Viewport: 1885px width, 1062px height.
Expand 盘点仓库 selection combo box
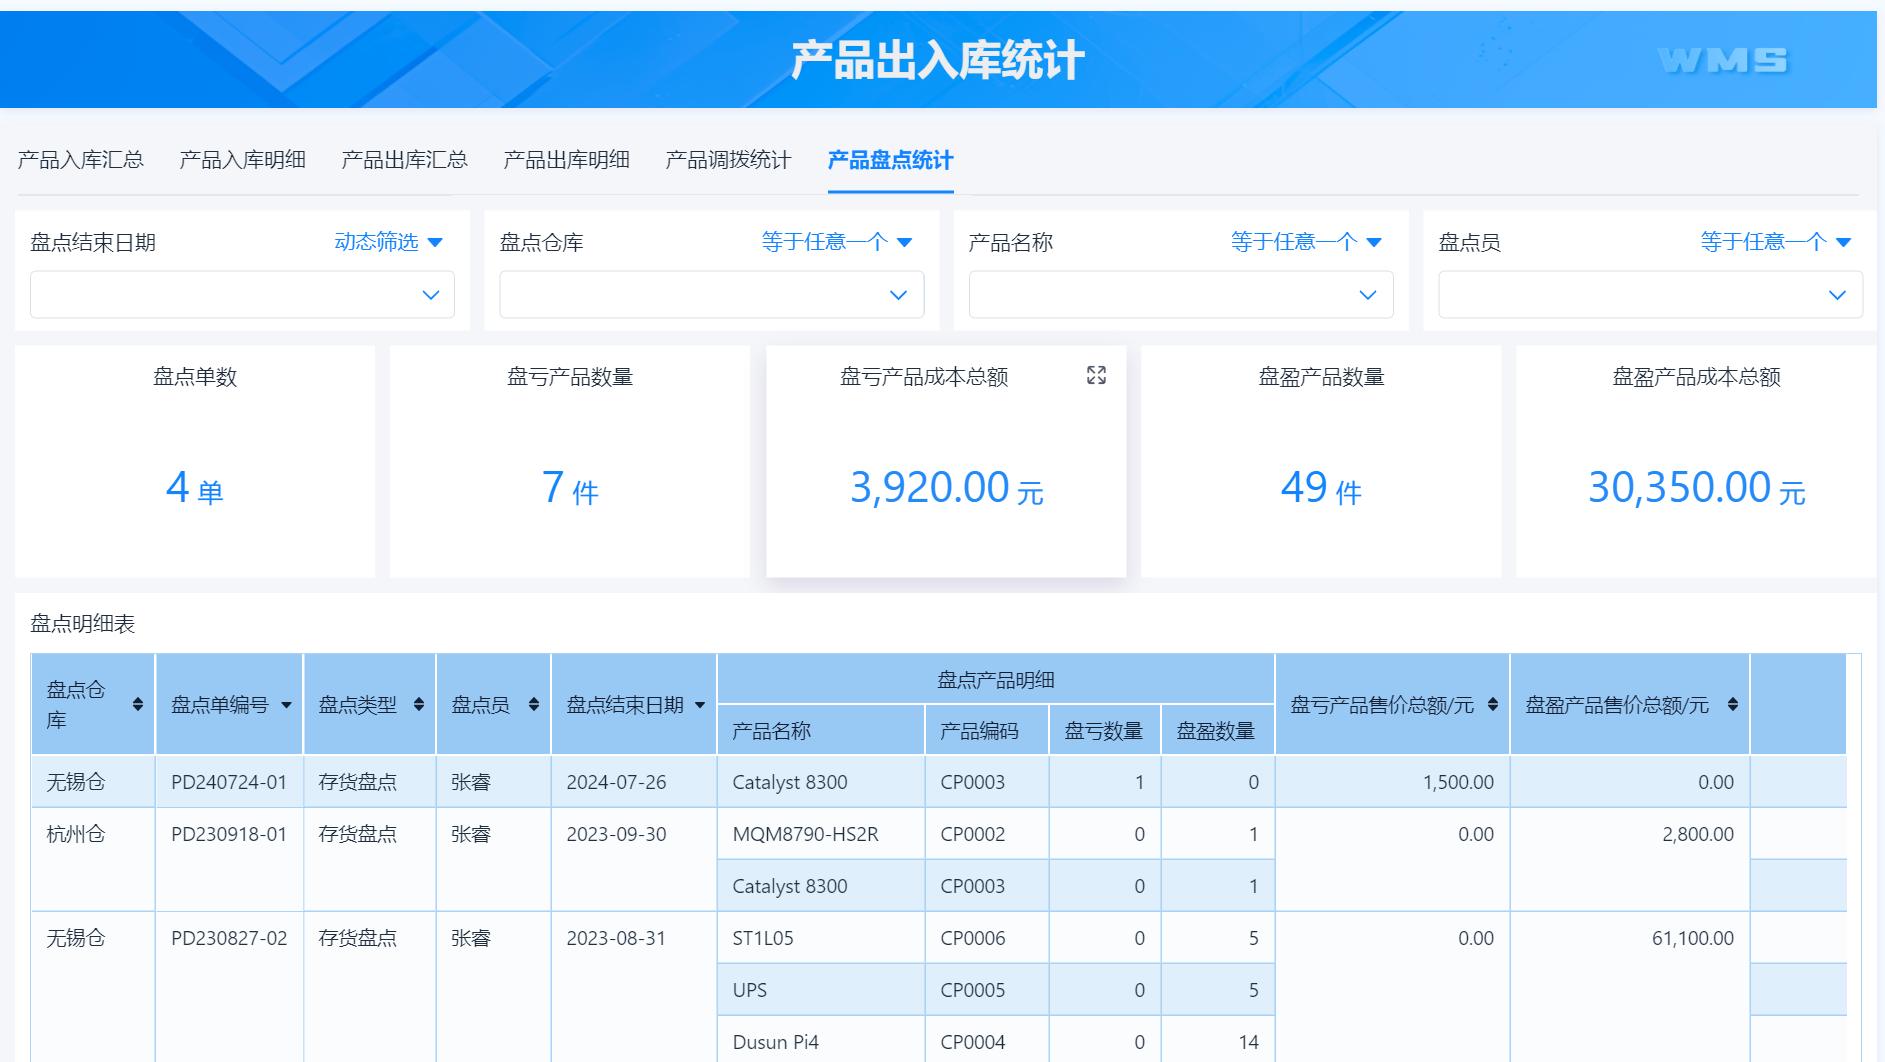tap(711, 295)
